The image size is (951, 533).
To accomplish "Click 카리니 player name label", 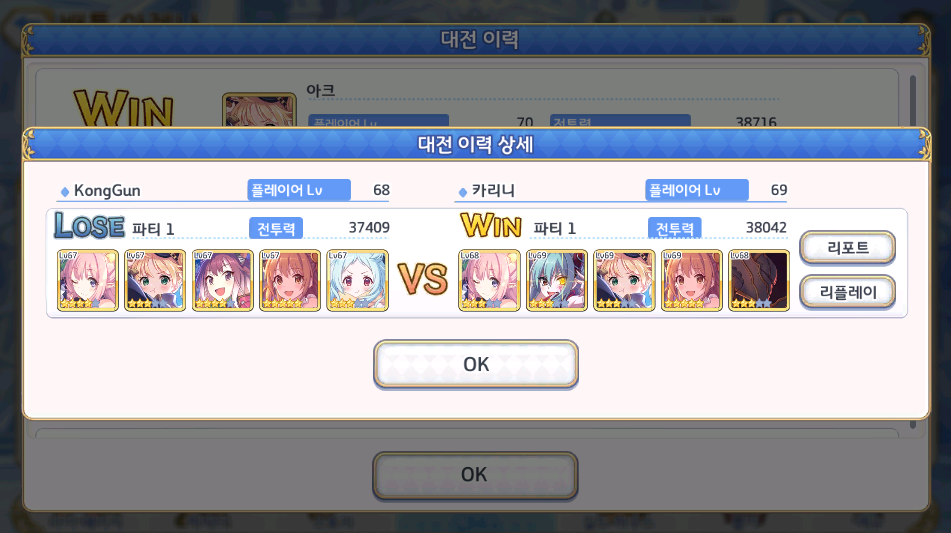I will 493,190.
